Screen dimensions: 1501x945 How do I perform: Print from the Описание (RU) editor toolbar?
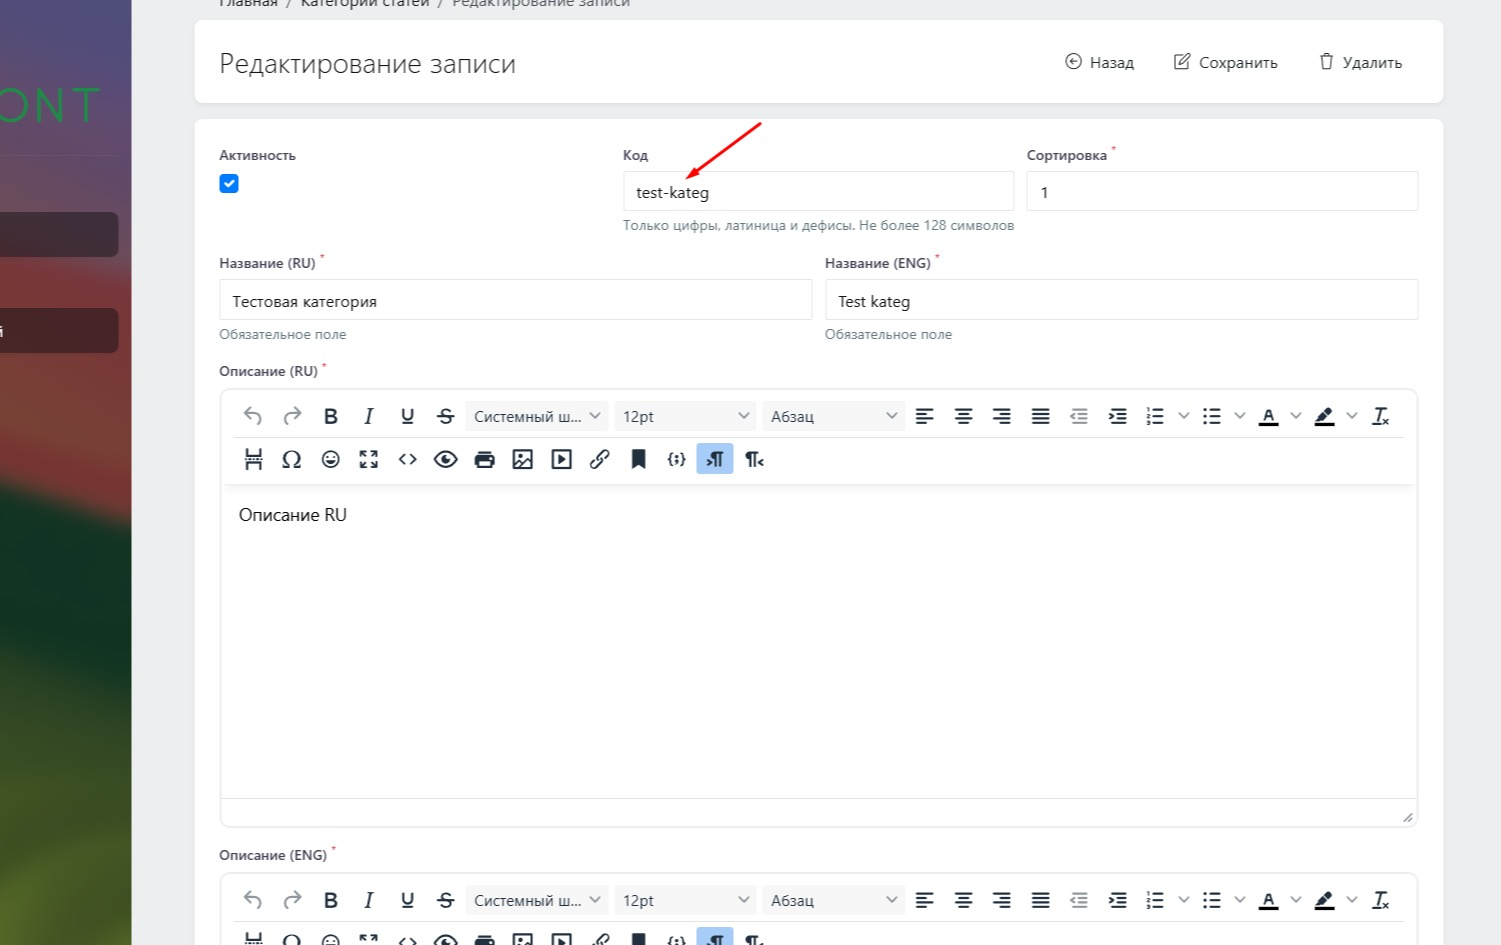(x=484, y=460)
